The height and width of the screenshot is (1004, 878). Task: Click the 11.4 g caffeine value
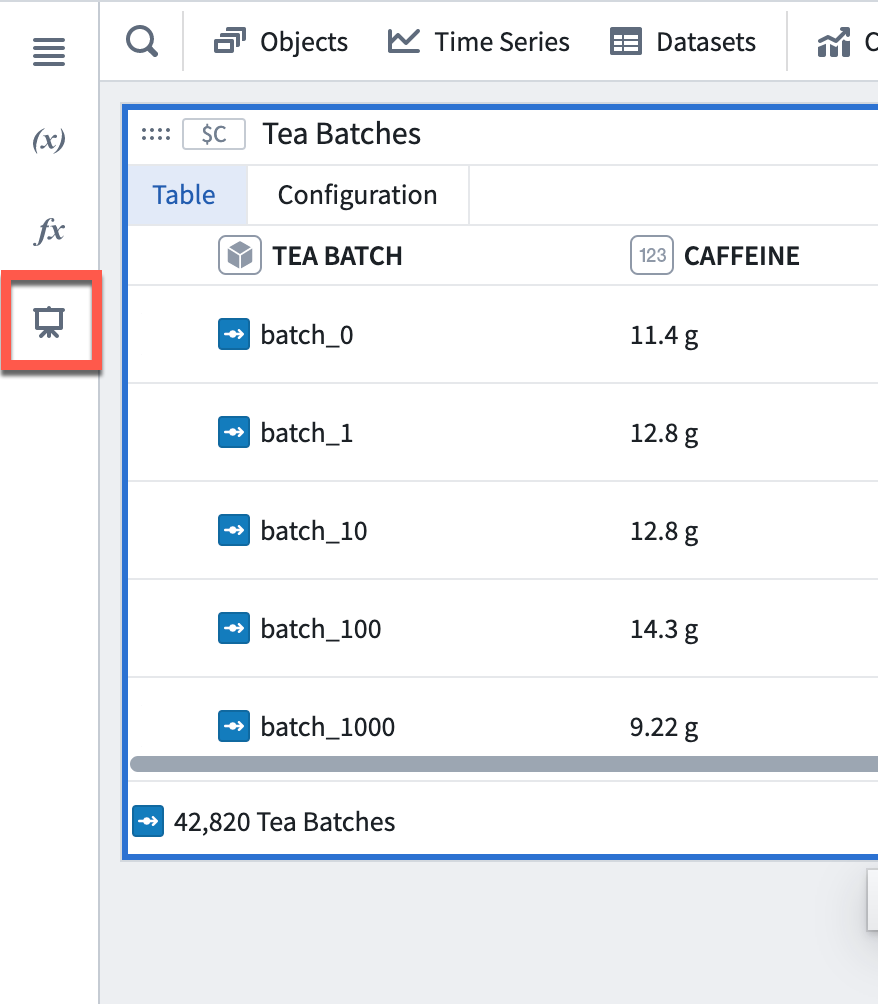[664, 336]
